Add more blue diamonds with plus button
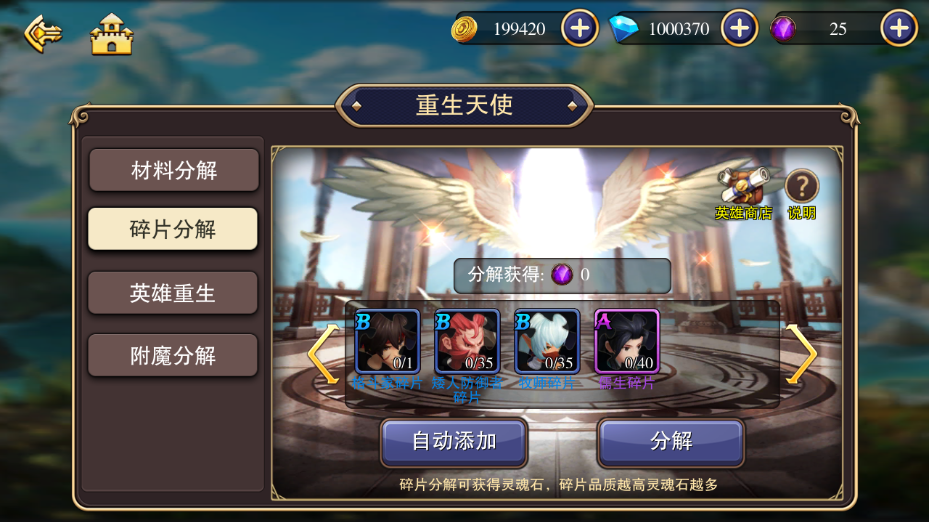 coord(739,28)
